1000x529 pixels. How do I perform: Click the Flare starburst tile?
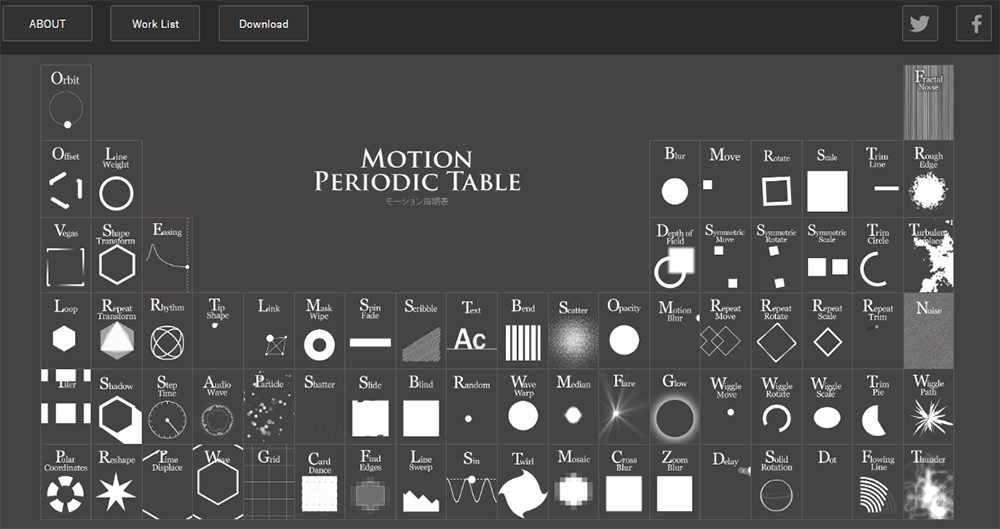click(x=624, y=407)
